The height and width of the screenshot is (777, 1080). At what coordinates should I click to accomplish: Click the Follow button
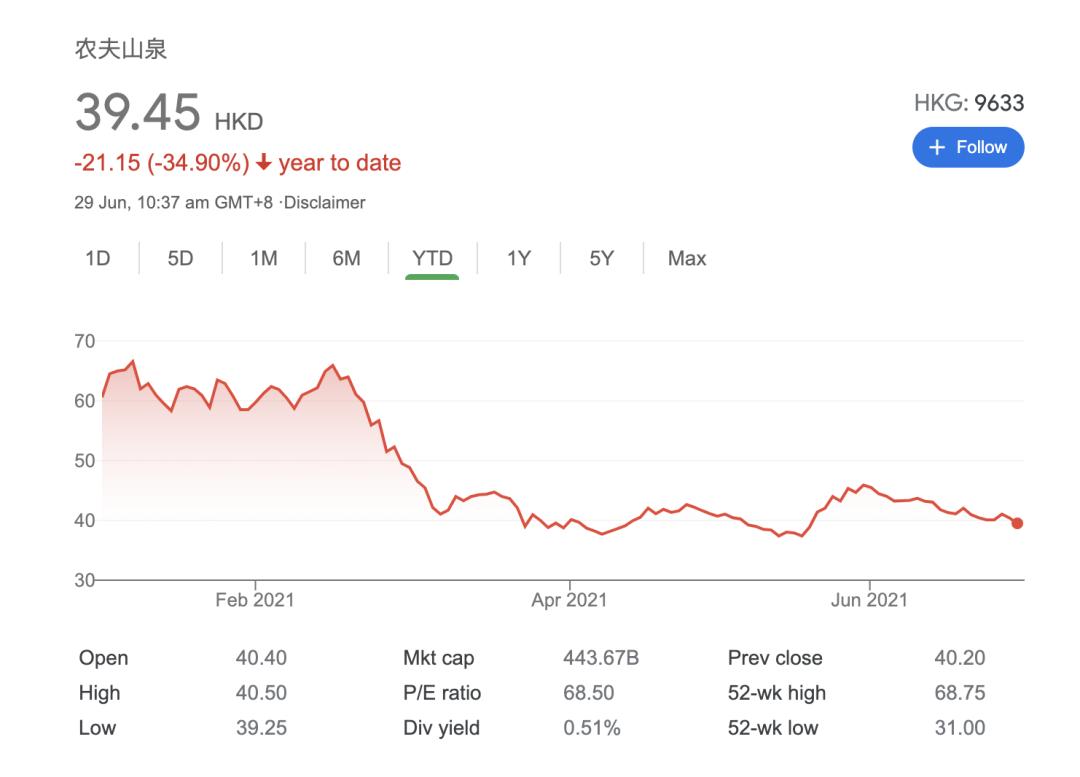[967, 147]
